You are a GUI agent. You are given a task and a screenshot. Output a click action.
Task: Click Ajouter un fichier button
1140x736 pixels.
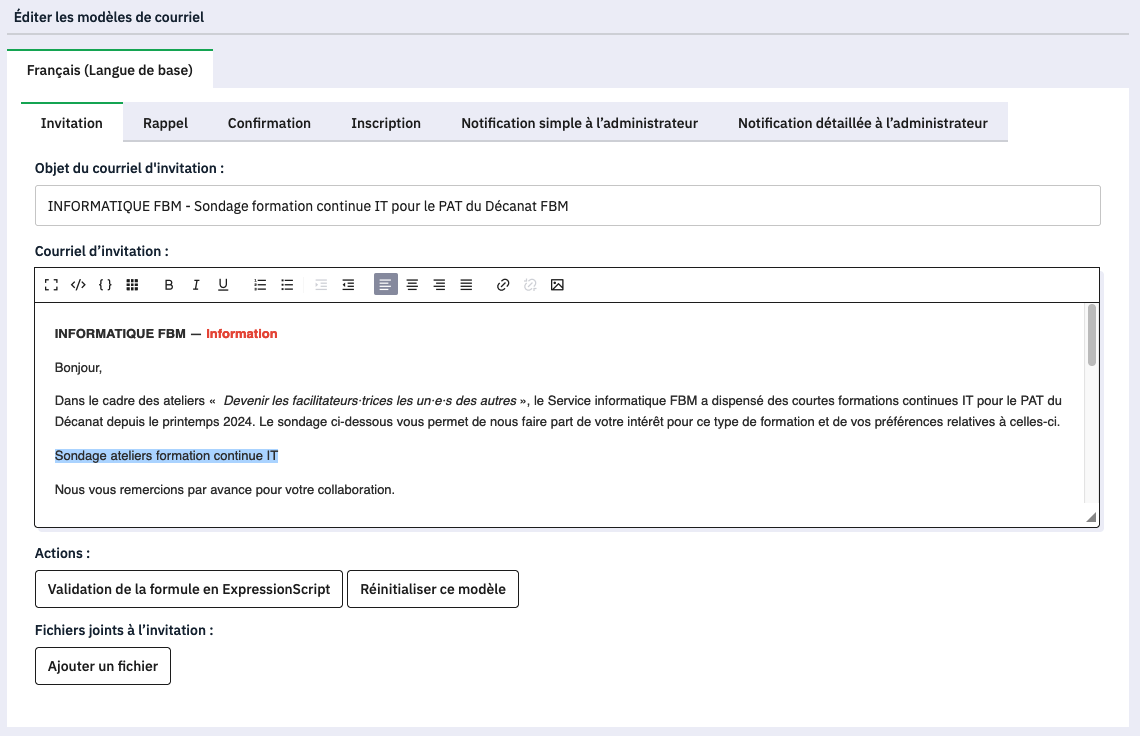[103, 666]
